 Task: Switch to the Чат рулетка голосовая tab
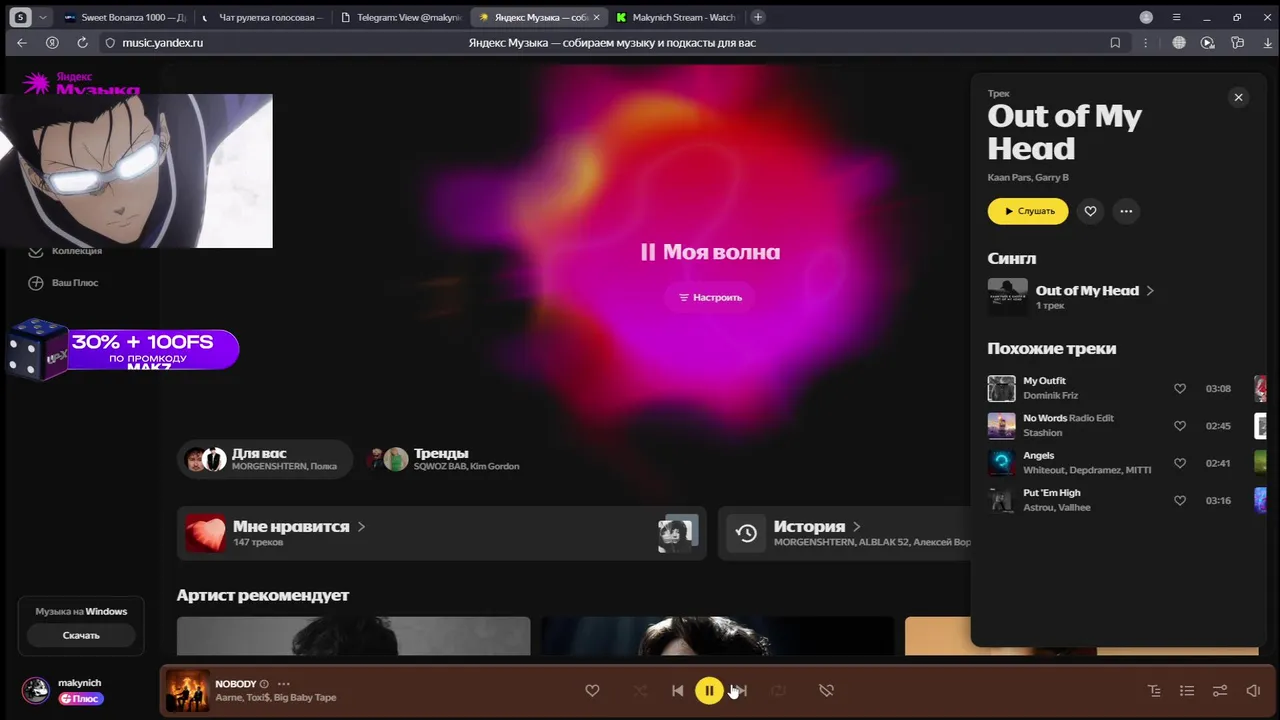coord(262,17)
